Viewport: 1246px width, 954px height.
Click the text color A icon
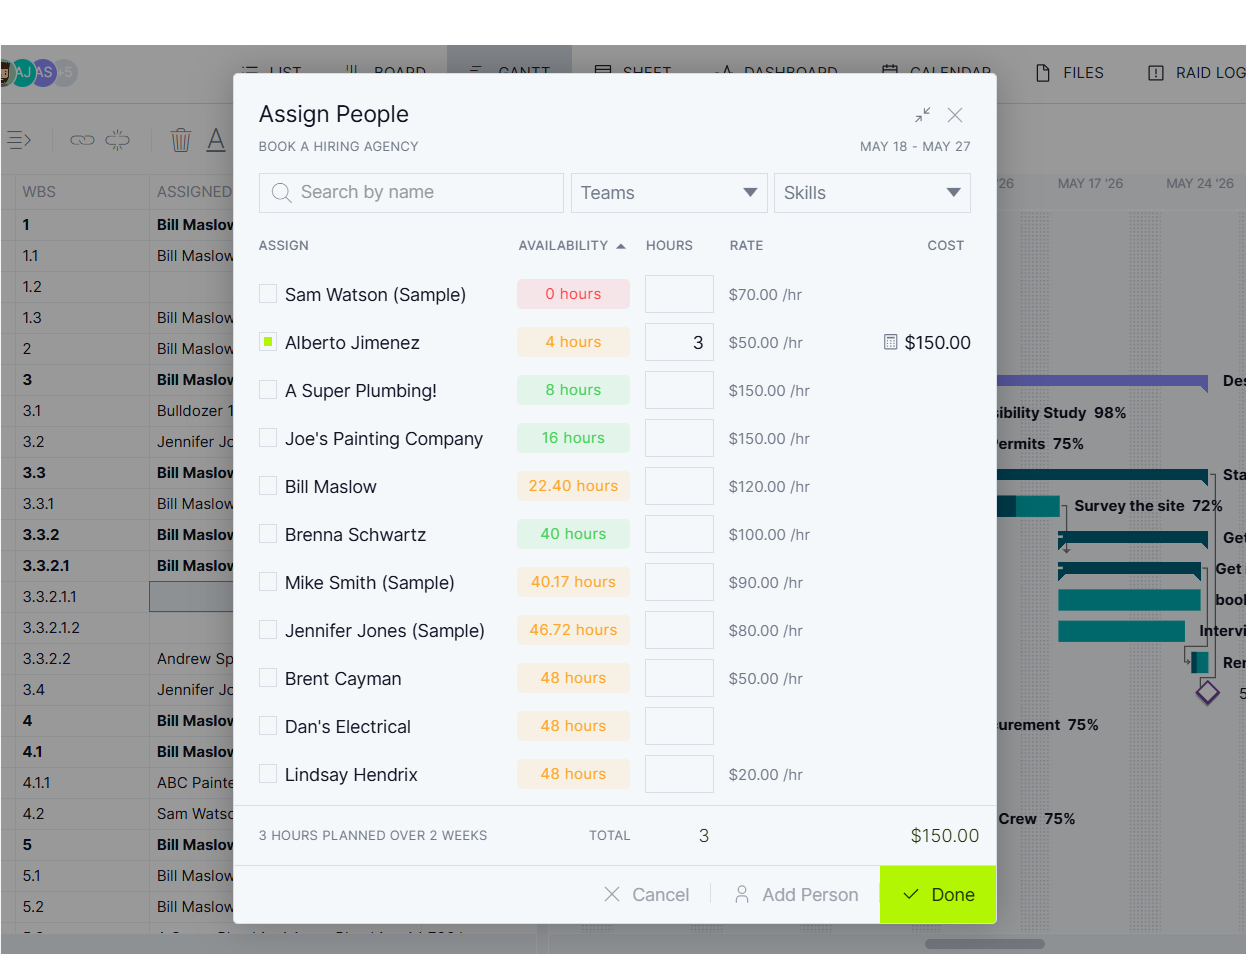(x=216, y=140)
